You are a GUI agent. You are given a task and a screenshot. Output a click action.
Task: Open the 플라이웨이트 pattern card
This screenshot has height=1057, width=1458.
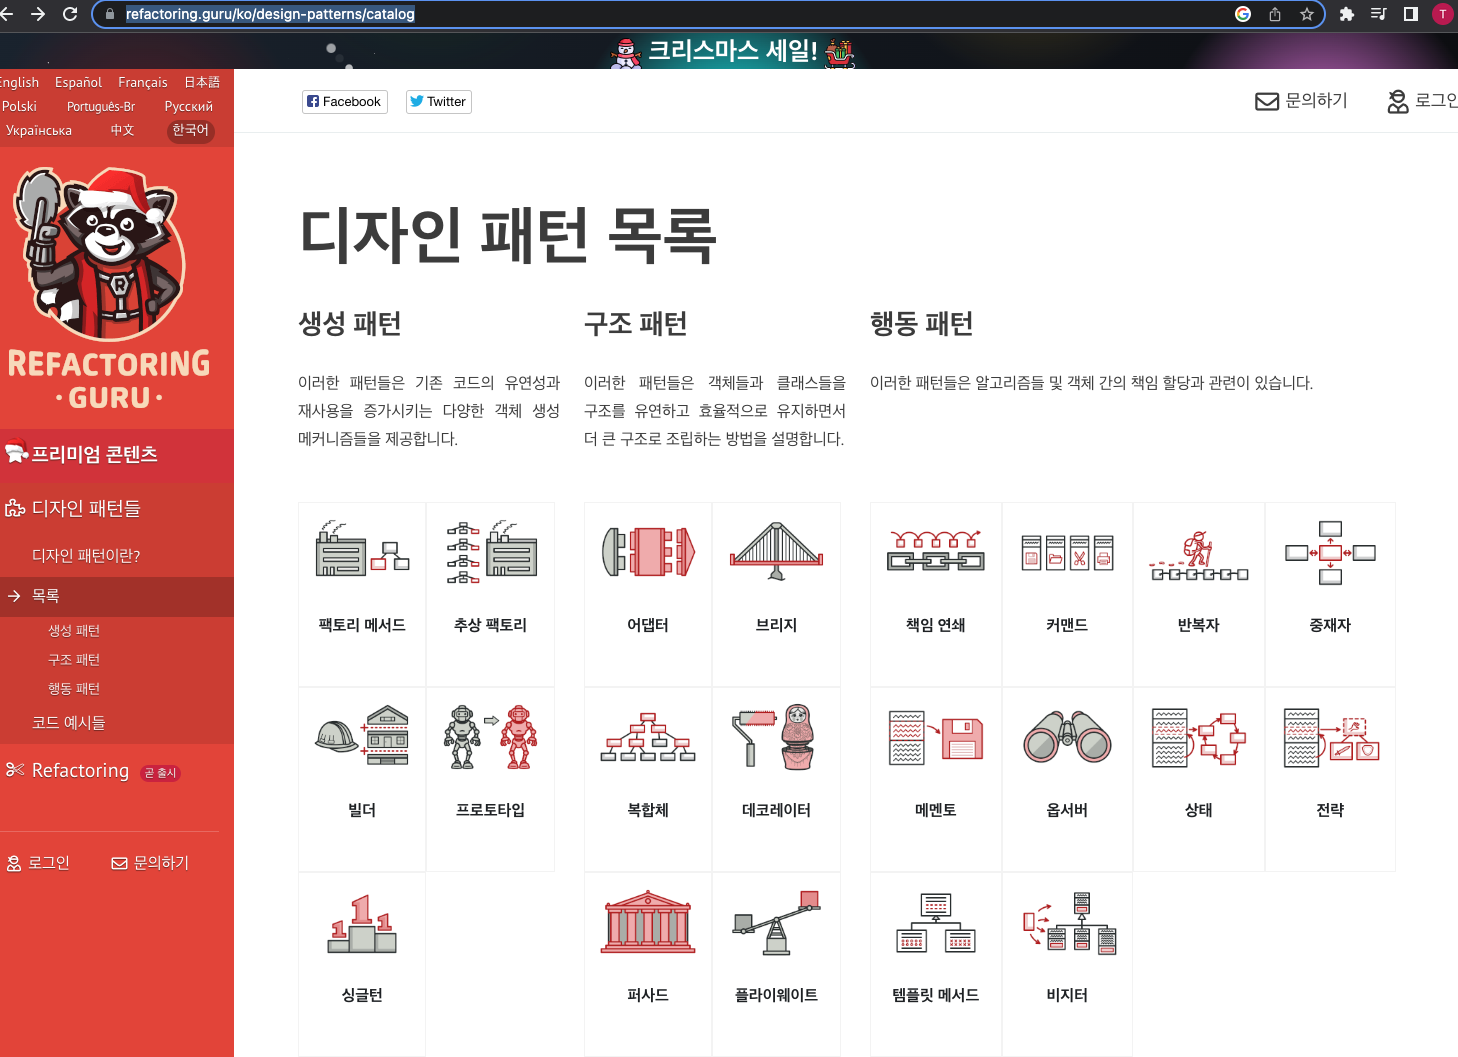(x=776, y=964)
